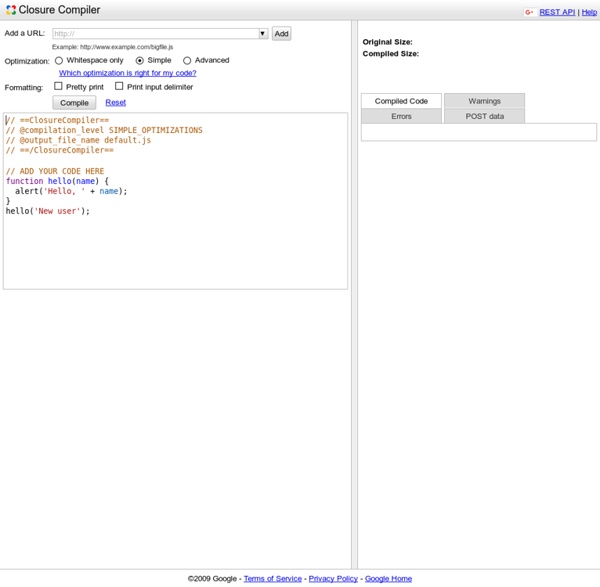Click the Reset link
The height and width of the screenshot is (587, 600).
116,103
